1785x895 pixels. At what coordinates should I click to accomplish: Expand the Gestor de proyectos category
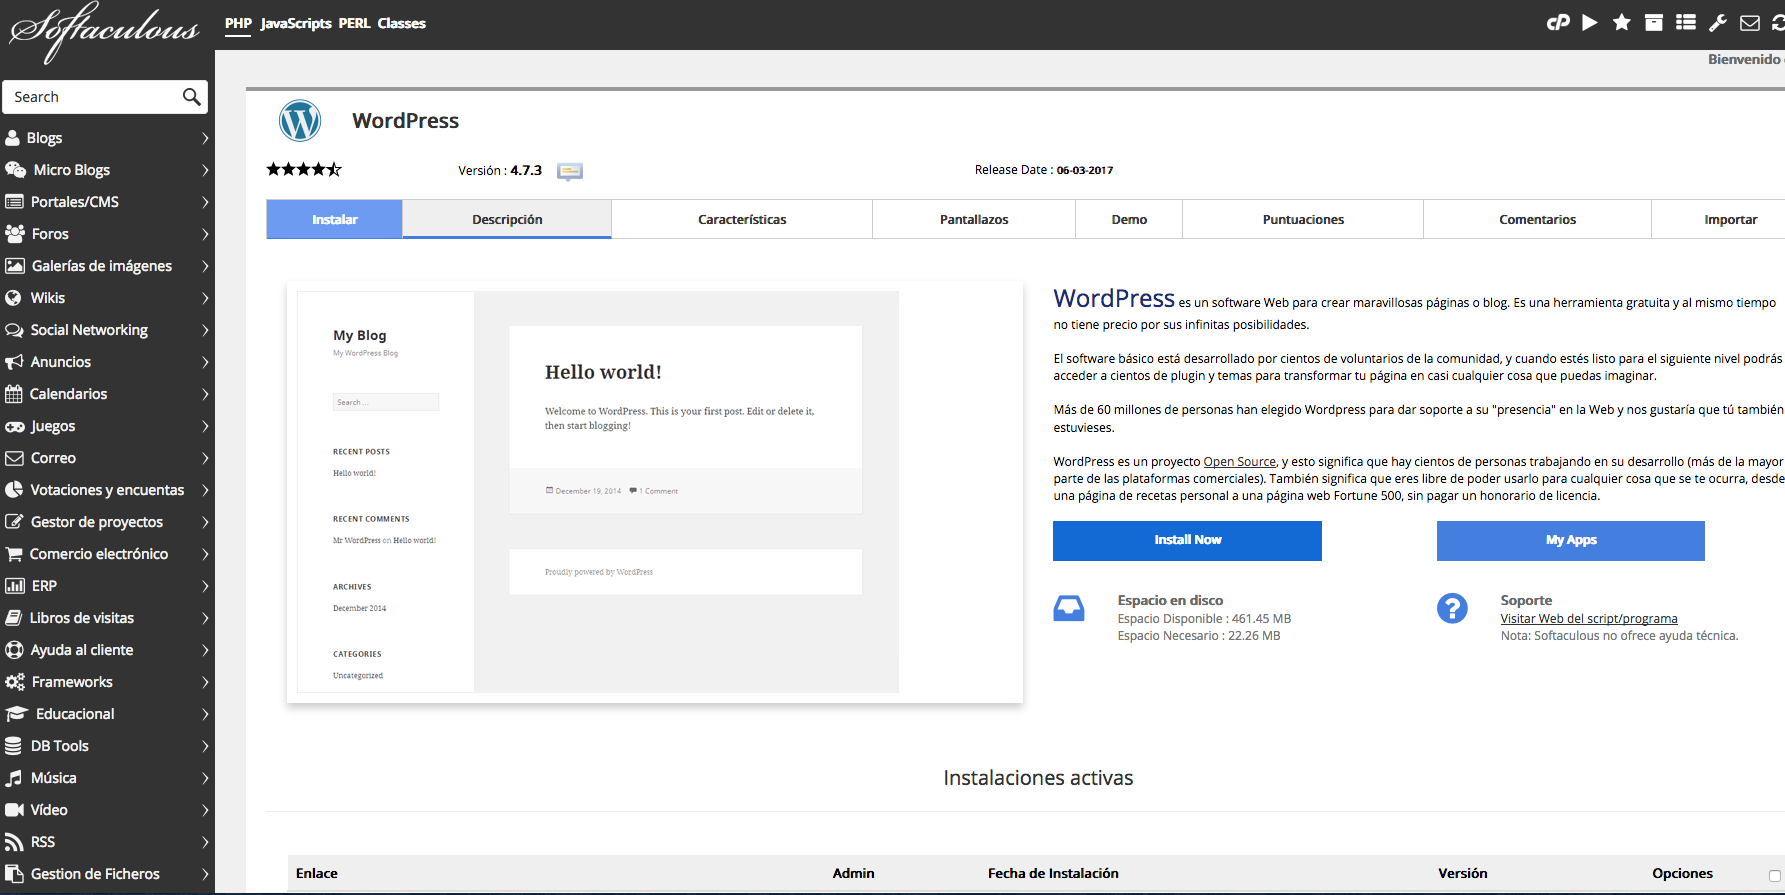107,522
